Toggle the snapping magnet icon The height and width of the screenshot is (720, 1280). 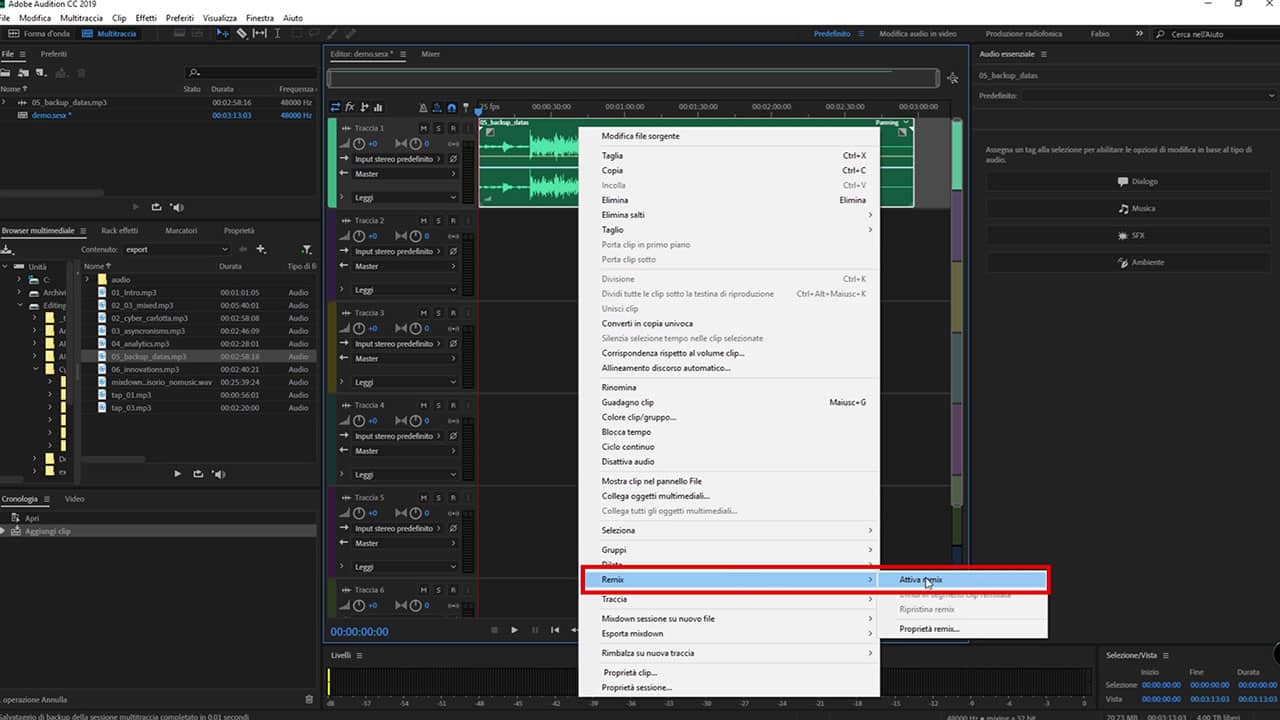click(451, 108)
